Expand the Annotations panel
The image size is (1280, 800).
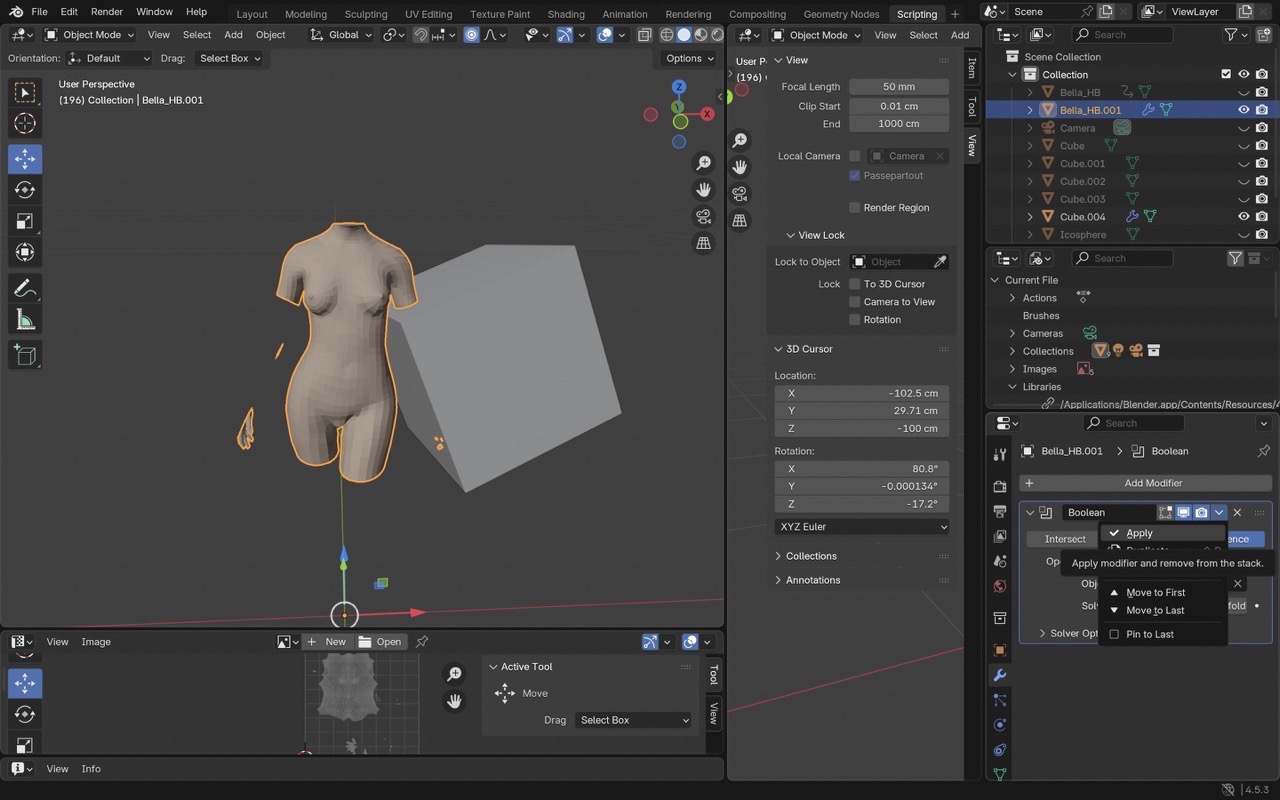click(x=812, y=580)
